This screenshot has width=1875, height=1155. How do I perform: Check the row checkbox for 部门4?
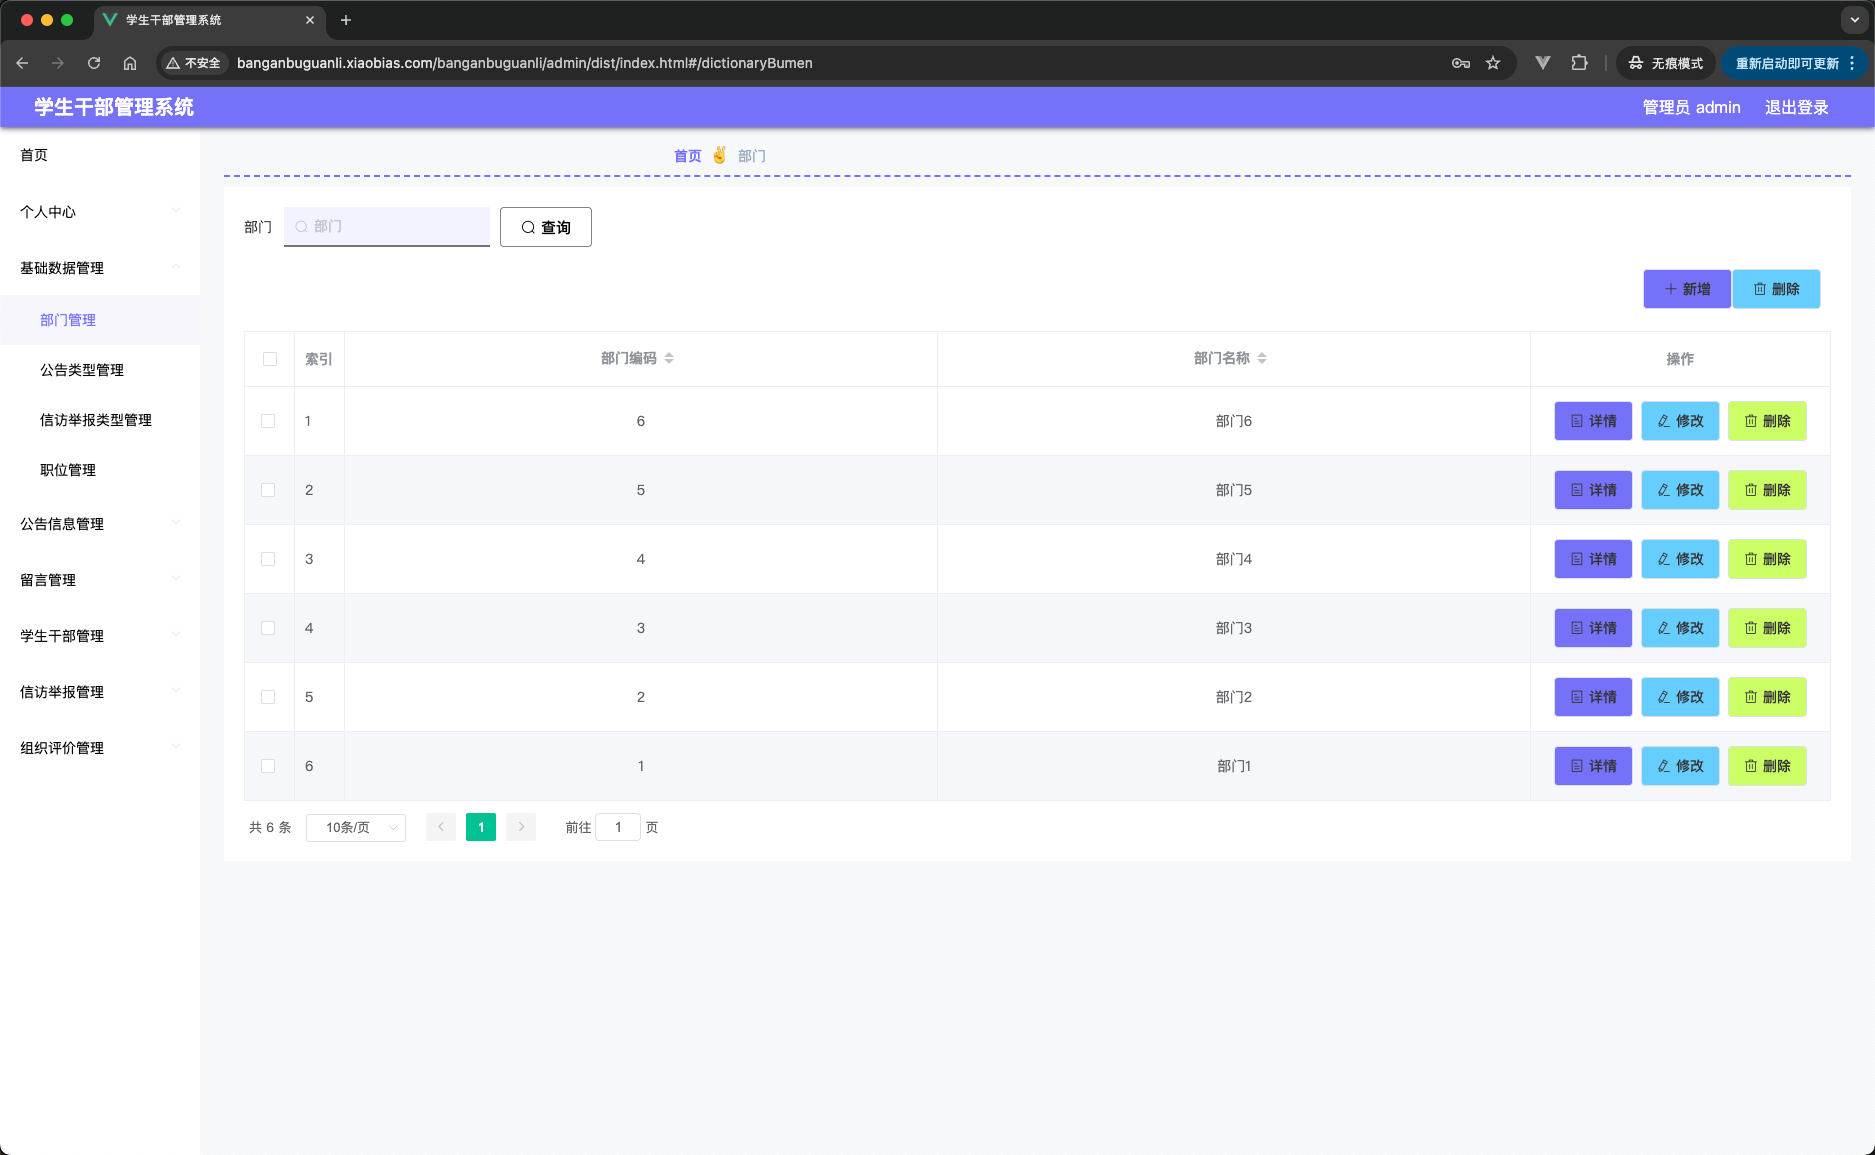pos(268,559)
